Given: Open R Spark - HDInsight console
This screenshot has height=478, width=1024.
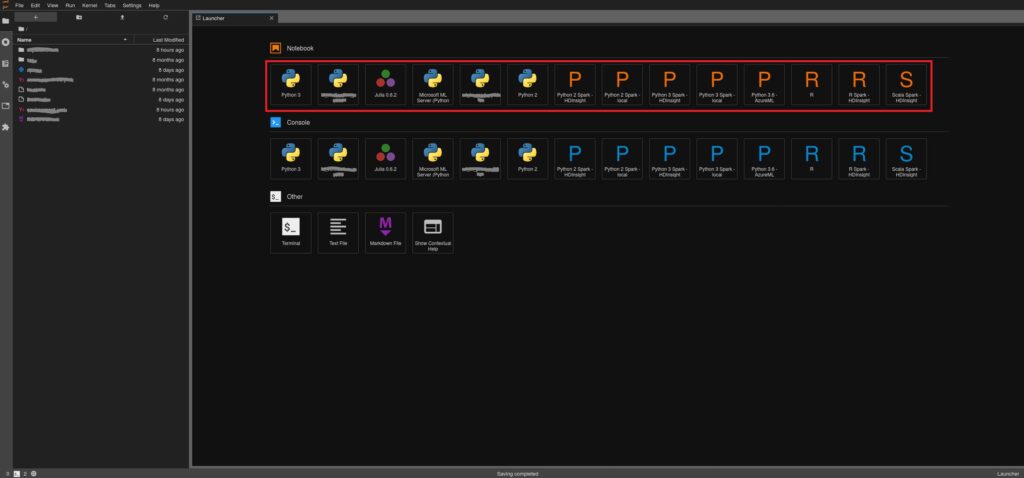Looking at the screenshot, I should [859, 159].
